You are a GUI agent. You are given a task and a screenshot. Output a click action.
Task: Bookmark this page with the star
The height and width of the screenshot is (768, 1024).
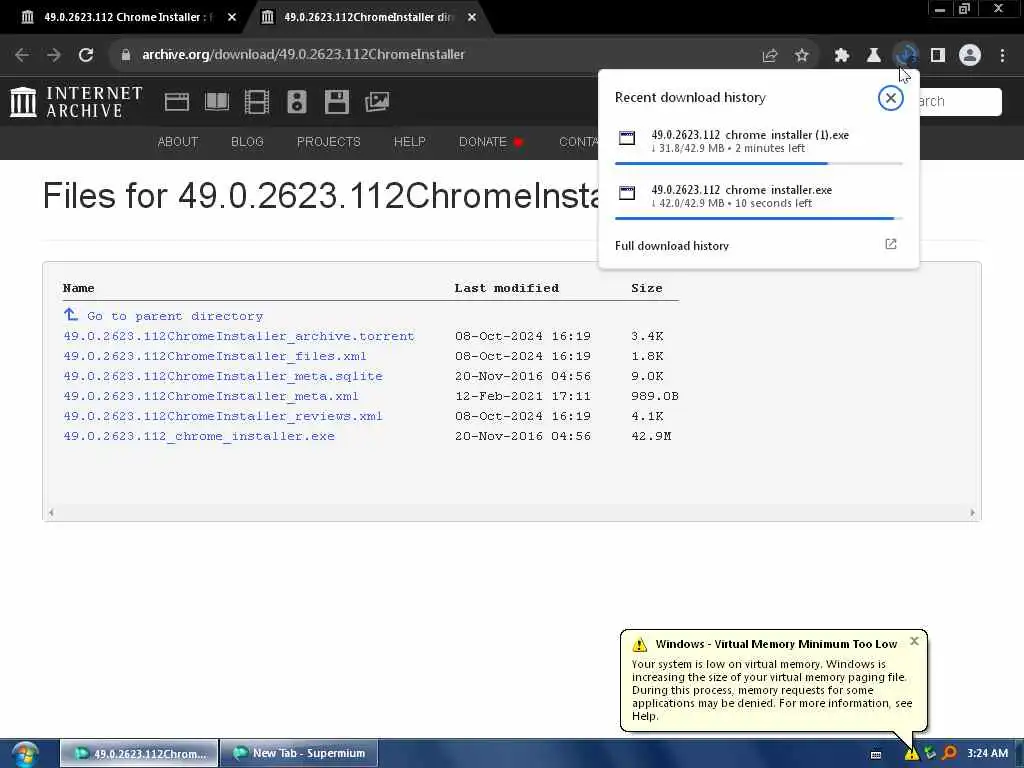(802, 56)
